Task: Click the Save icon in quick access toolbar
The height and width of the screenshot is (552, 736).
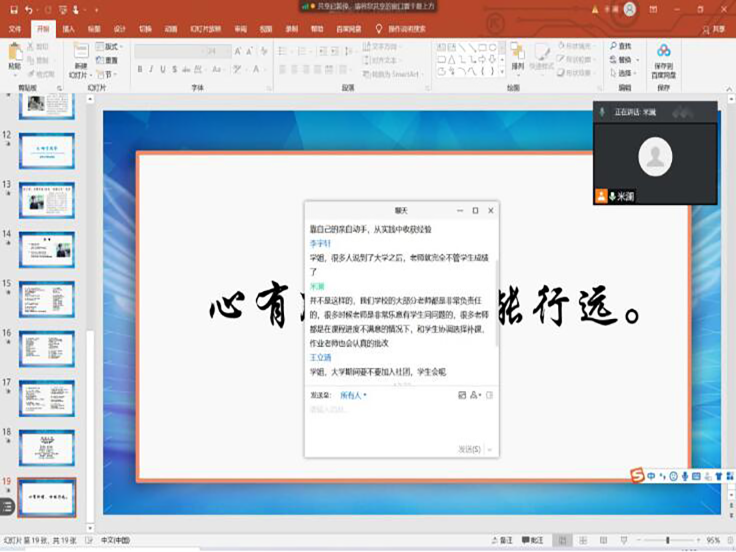Action: click(14, 9)
